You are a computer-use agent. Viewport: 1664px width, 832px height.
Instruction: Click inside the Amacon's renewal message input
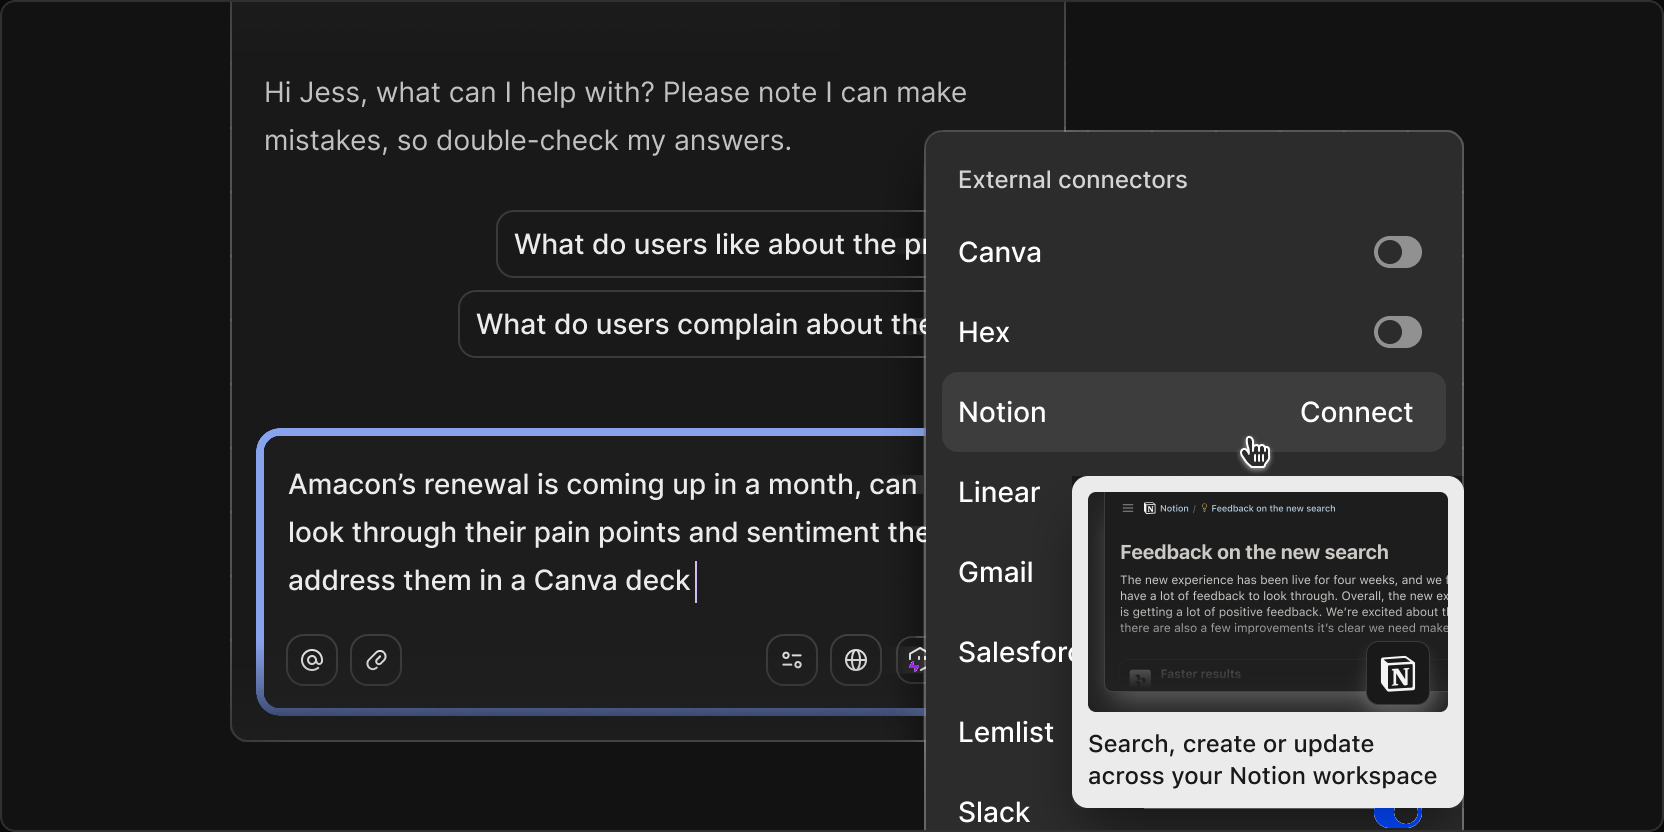pos(592,572)
